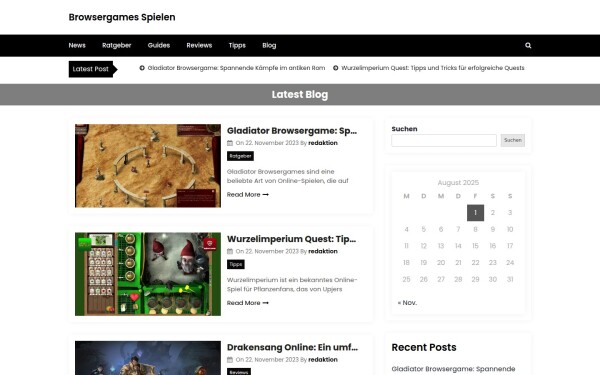Click calendar day 31
The height and width of the screenshot is (375, 600).
point(510,279)
